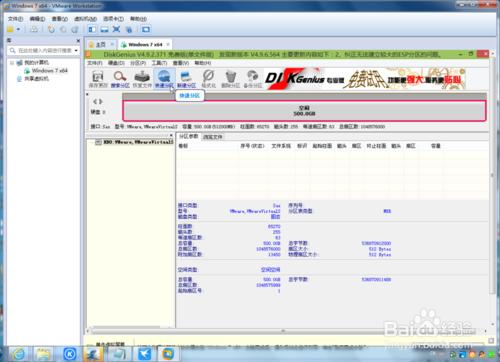Viewport: 500px width, 362px height.
Task: Open VMware File menu (文件)
Action: click(x=15, y=19)
